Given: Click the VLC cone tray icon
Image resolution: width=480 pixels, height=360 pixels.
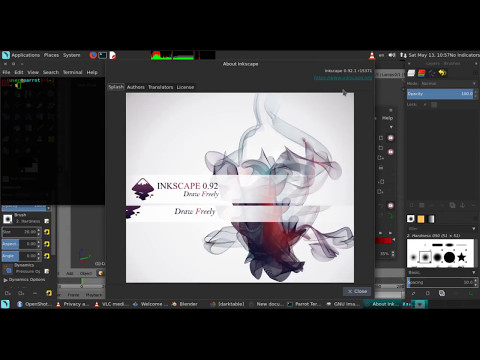Looking at the screenshot, I should (x=372, y=55).
